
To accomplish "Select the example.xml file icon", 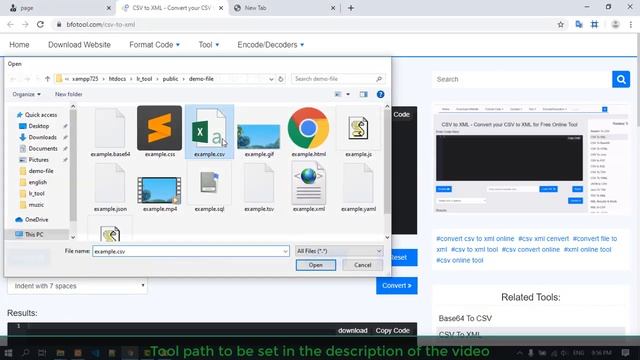I will [x=309, y=183].
